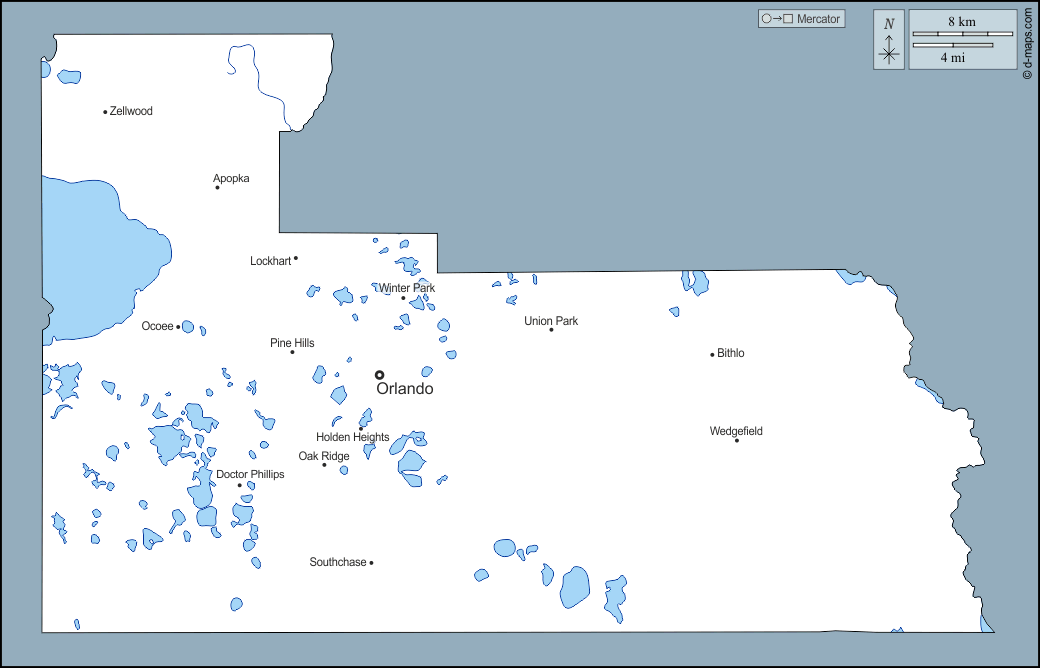
Task: Click the Winter Park label
Action: (x=407, y=288)
